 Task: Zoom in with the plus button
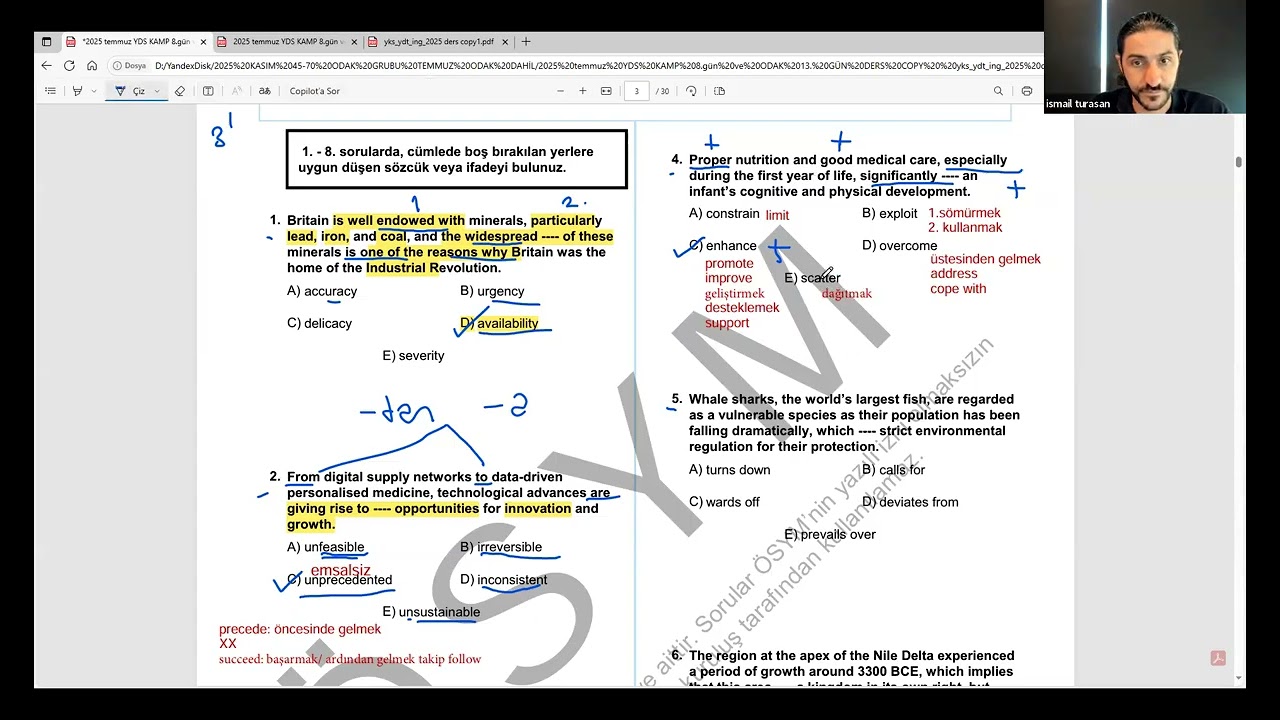(583, 91)
